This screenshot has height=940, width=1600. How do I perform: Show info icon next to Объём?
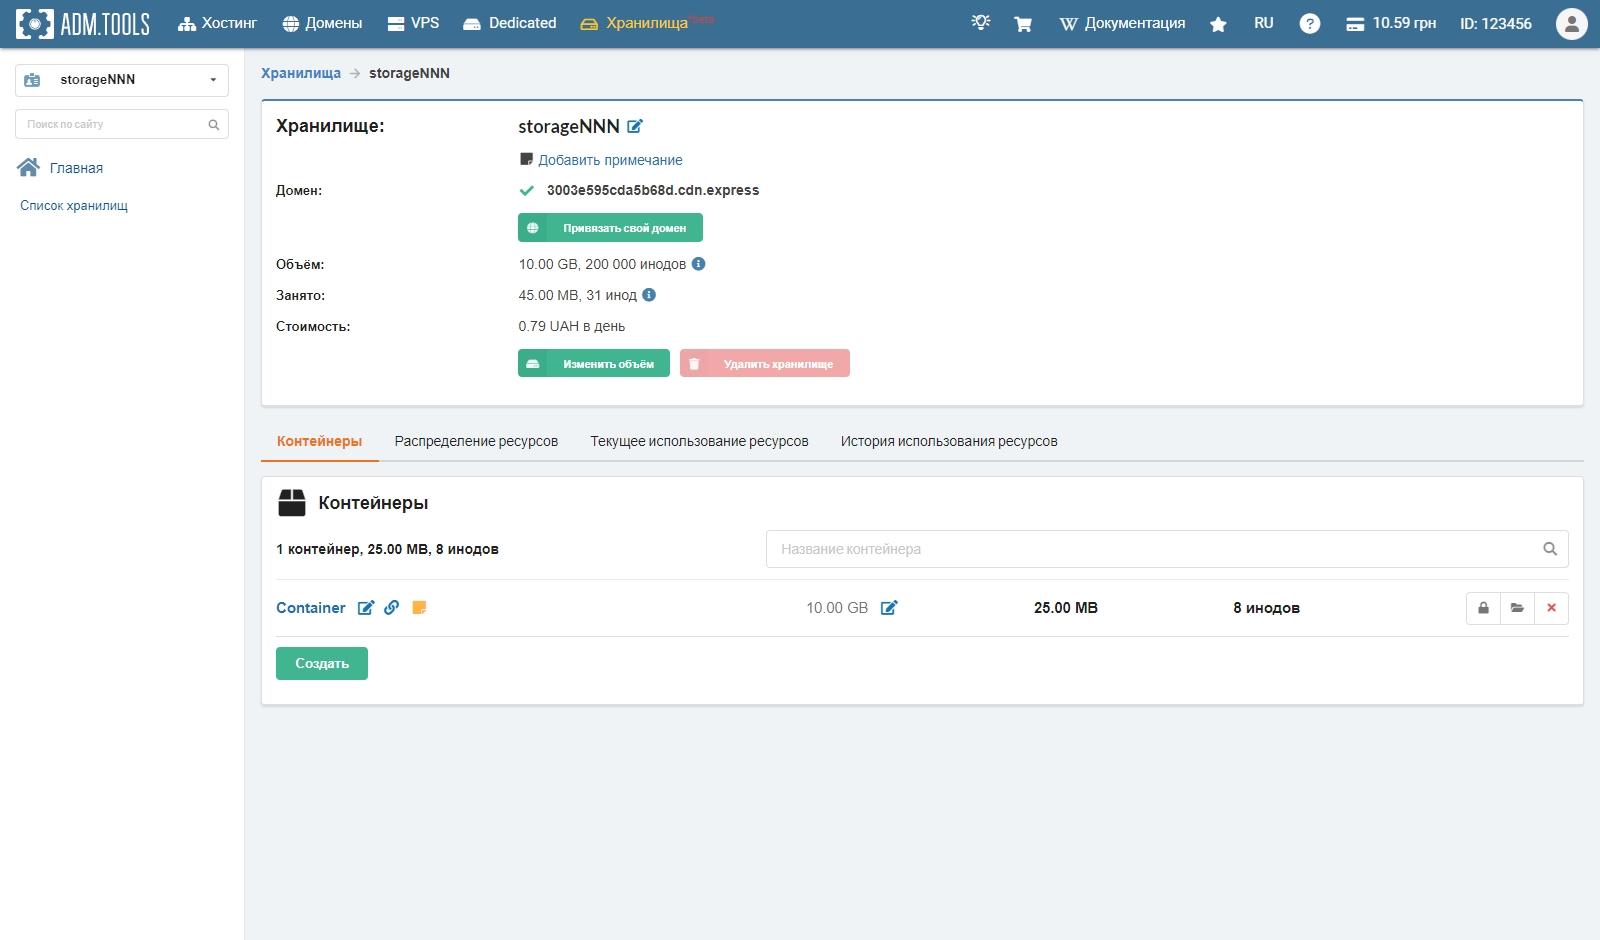pyautogui.click(x=699, y=264)
